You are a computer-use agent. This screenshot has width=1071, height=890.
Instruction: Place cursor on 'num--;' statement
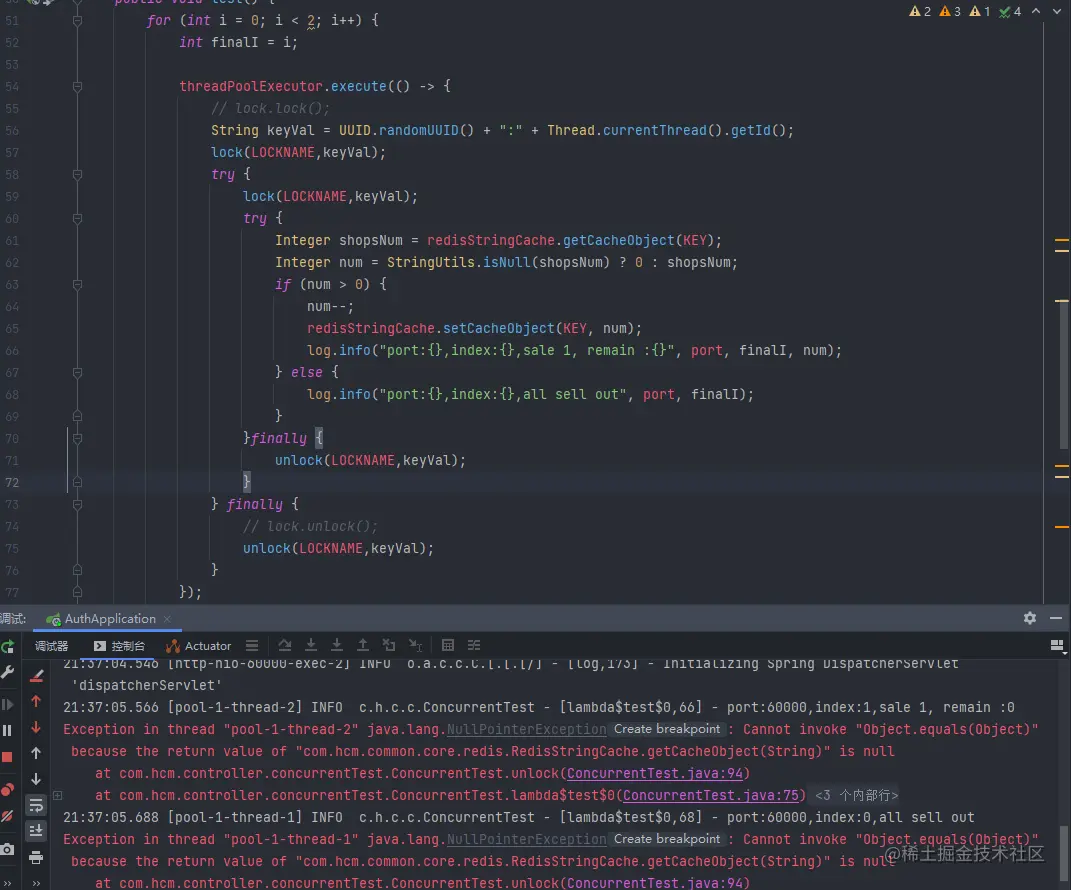coord(331,307)
